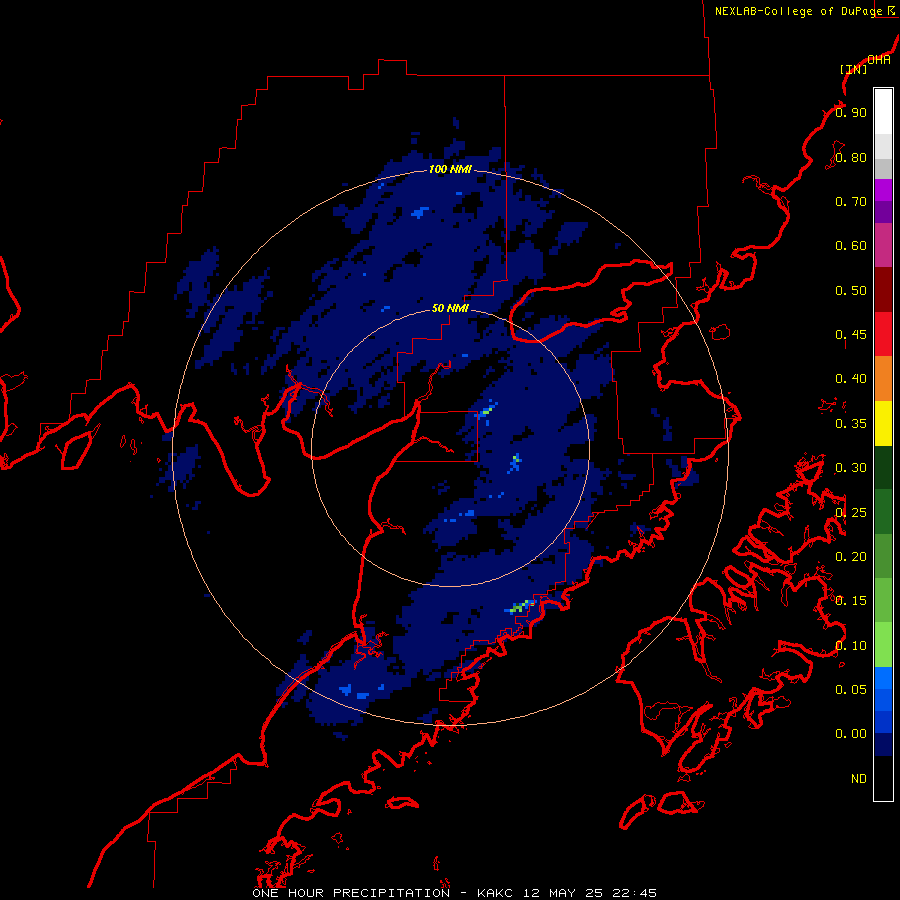The width and height of the screenshot is (900, 900).
Task: Click the [IN] units label
Action: 854,69
